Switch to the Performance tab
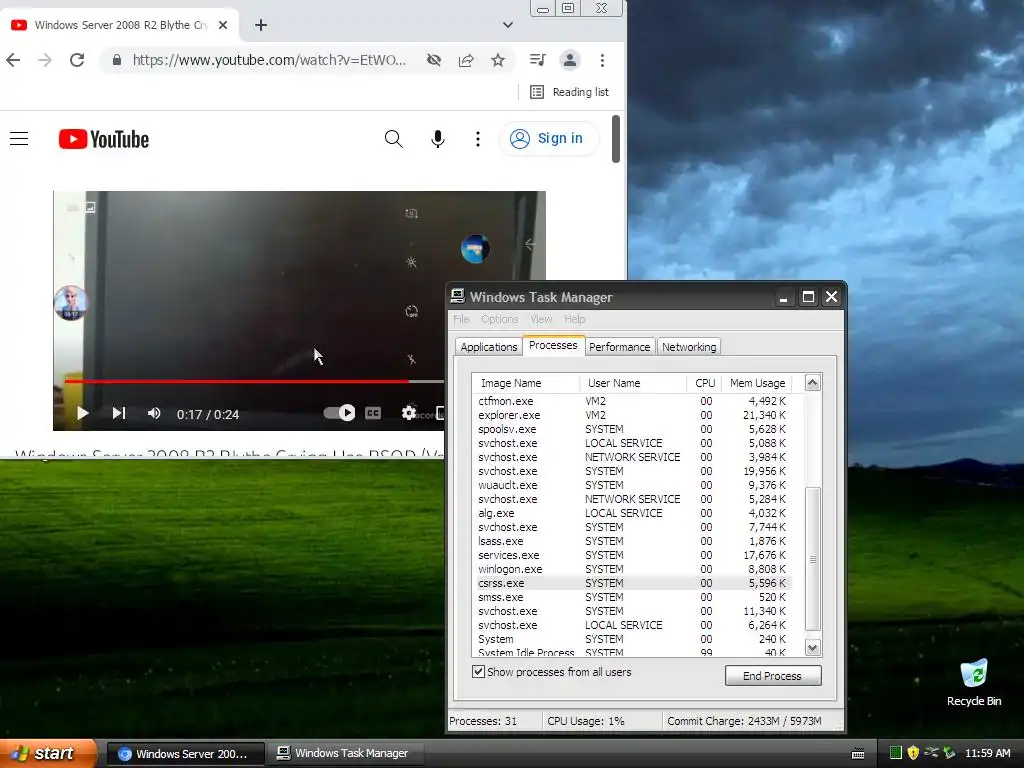Viewport: 1024px width, 768px height. (619, 347)
